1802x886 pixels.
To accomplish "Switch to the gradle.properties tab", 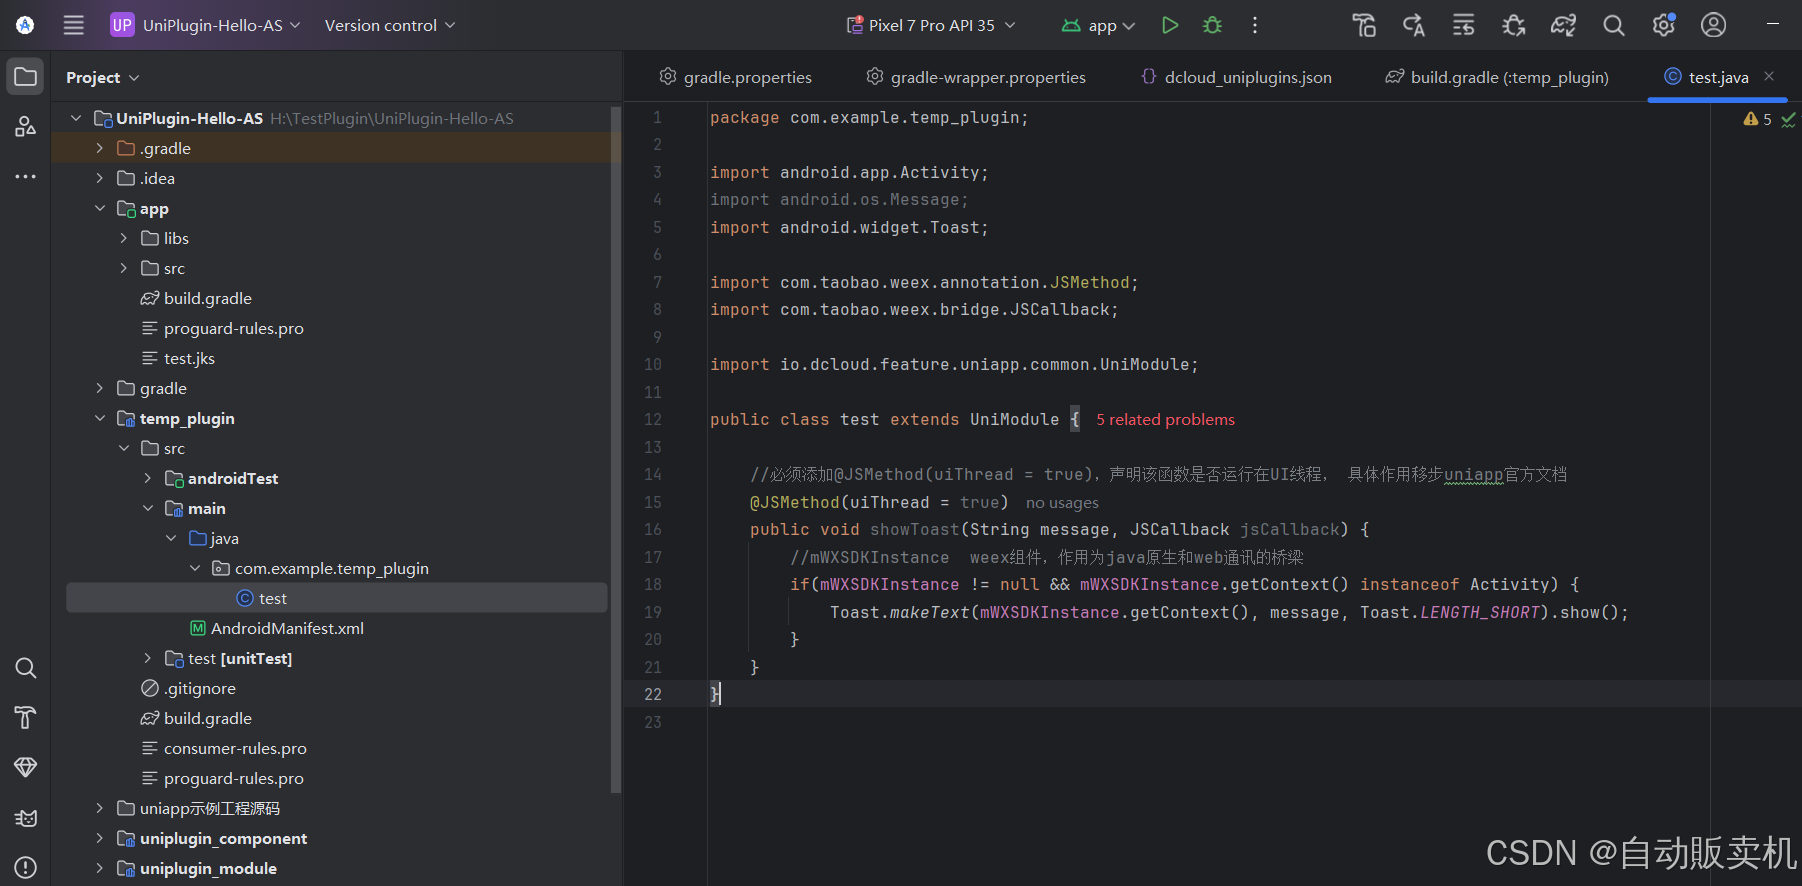I will click(735, 77).
